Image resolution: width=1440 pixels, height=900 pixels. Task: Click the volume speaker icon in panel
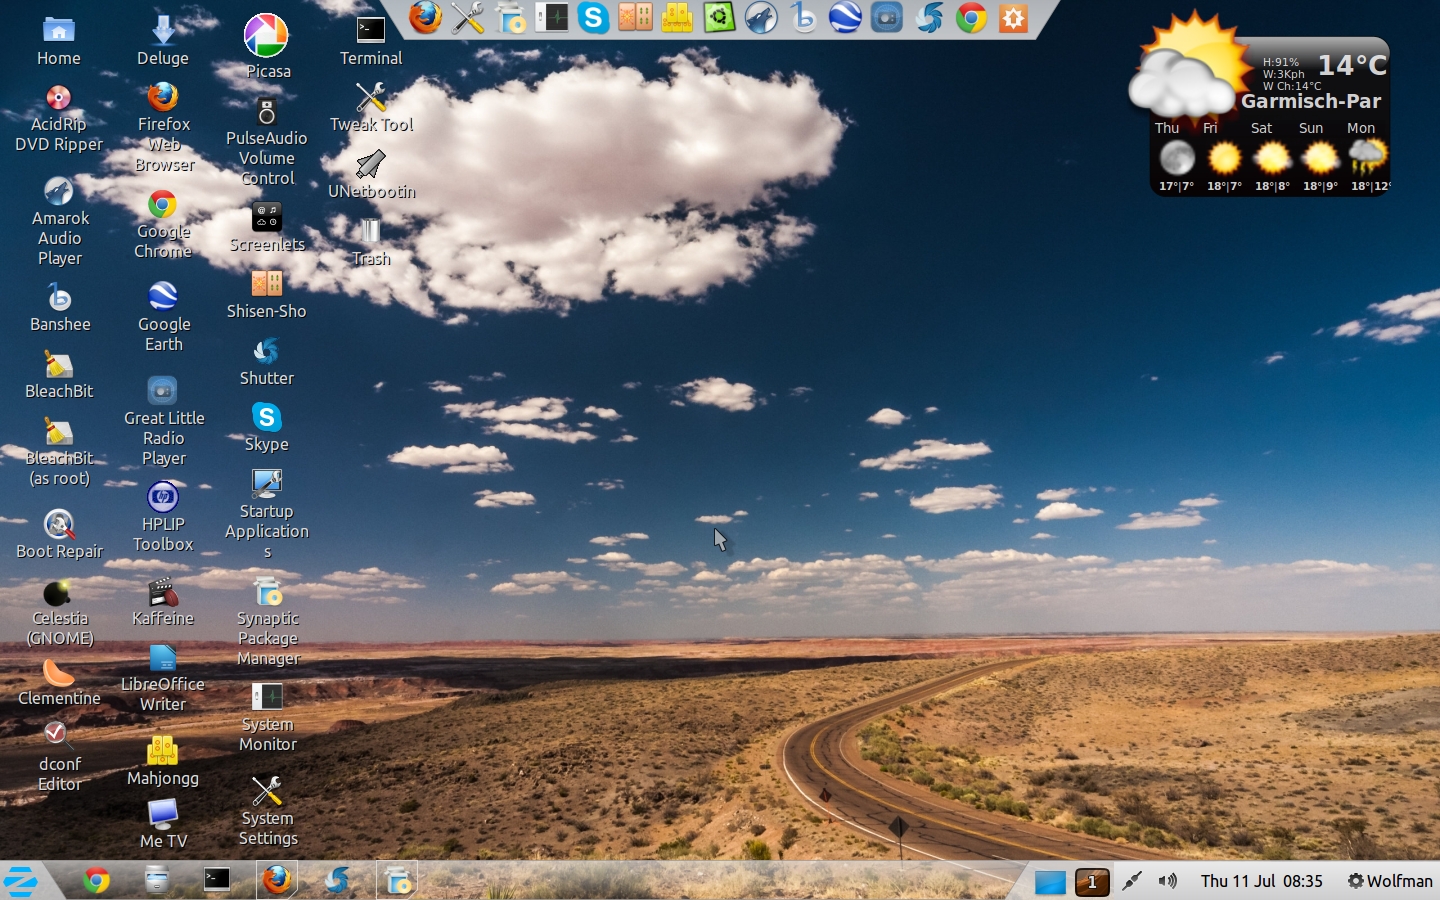click(1167, 881)
